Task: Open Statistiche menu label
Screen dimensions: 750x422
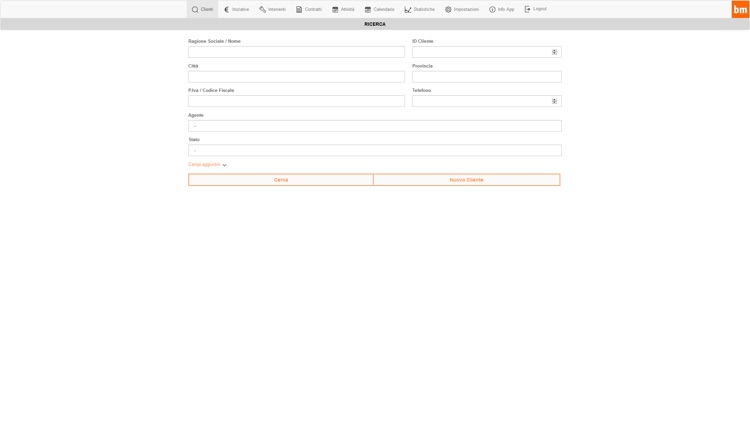Action: 424,10
